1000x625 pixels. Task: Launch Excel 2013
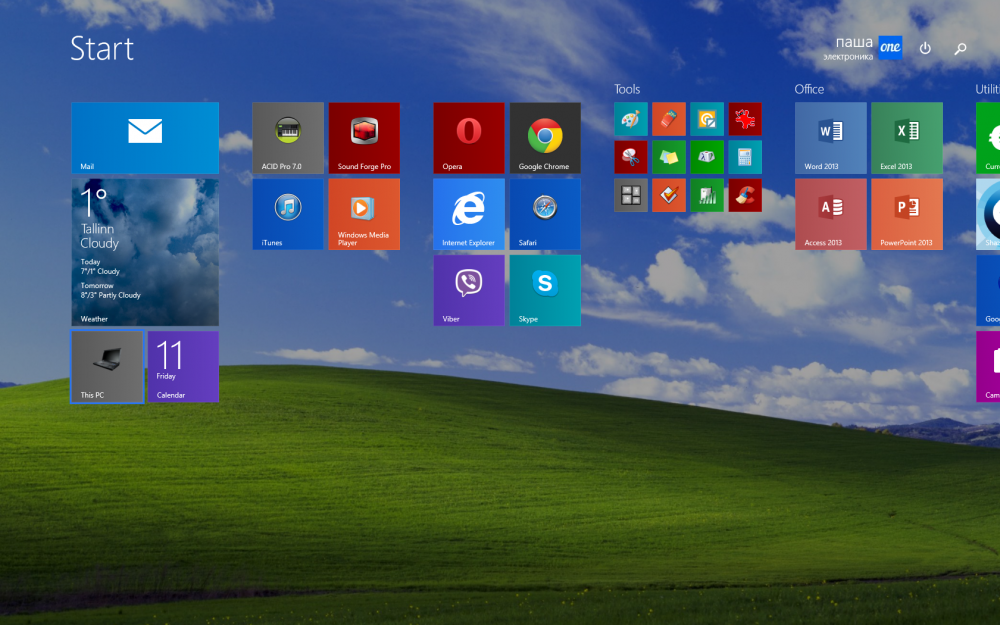[907, 138]
